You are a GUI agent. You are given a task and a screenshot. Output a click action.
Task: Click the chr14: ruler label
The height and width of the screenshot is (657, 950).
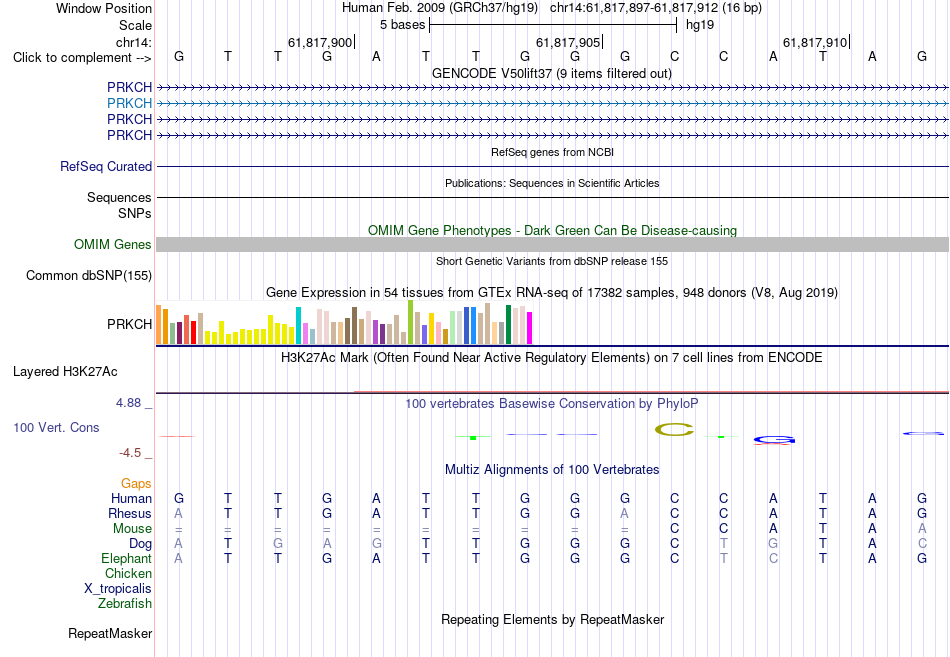tap(133, 42)
